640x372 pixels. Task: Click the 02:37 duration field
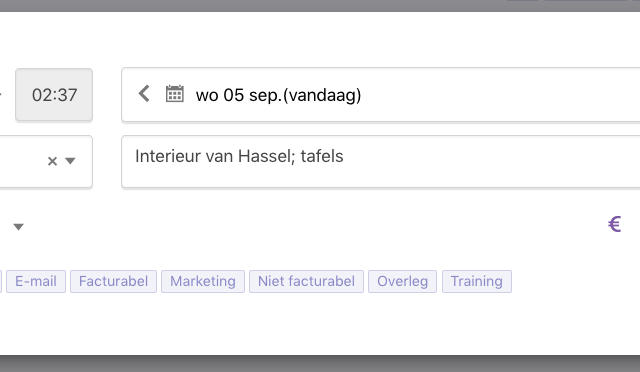54,95
